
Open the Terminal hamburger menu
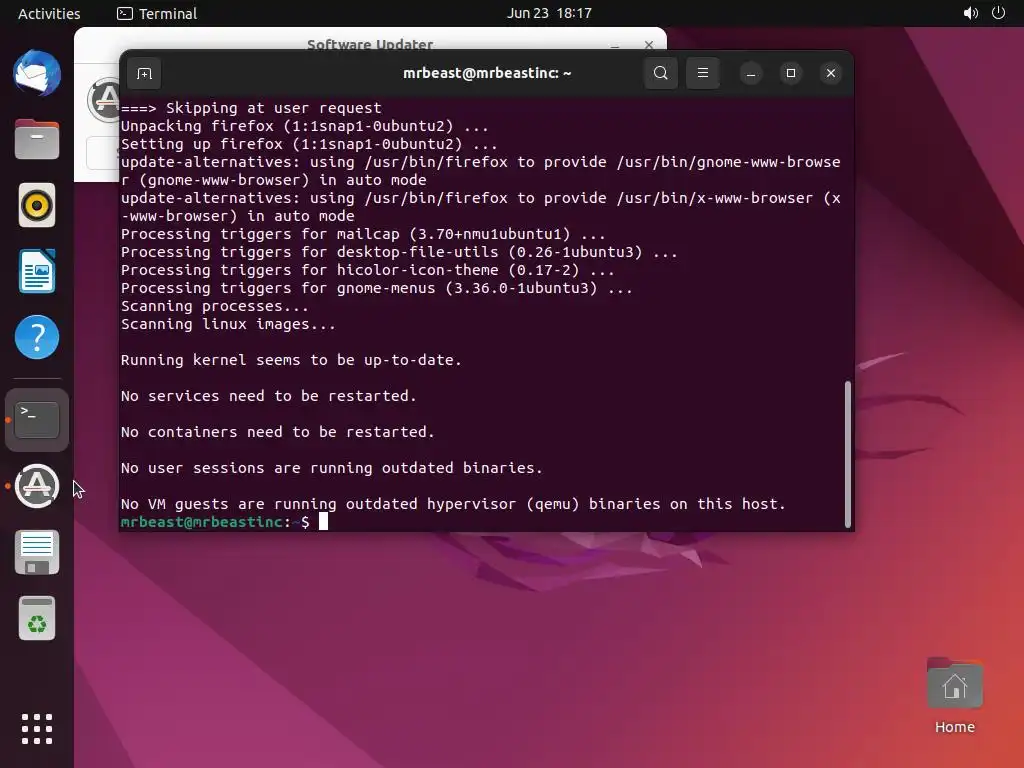pyautogui.click(x=703, y=73)
